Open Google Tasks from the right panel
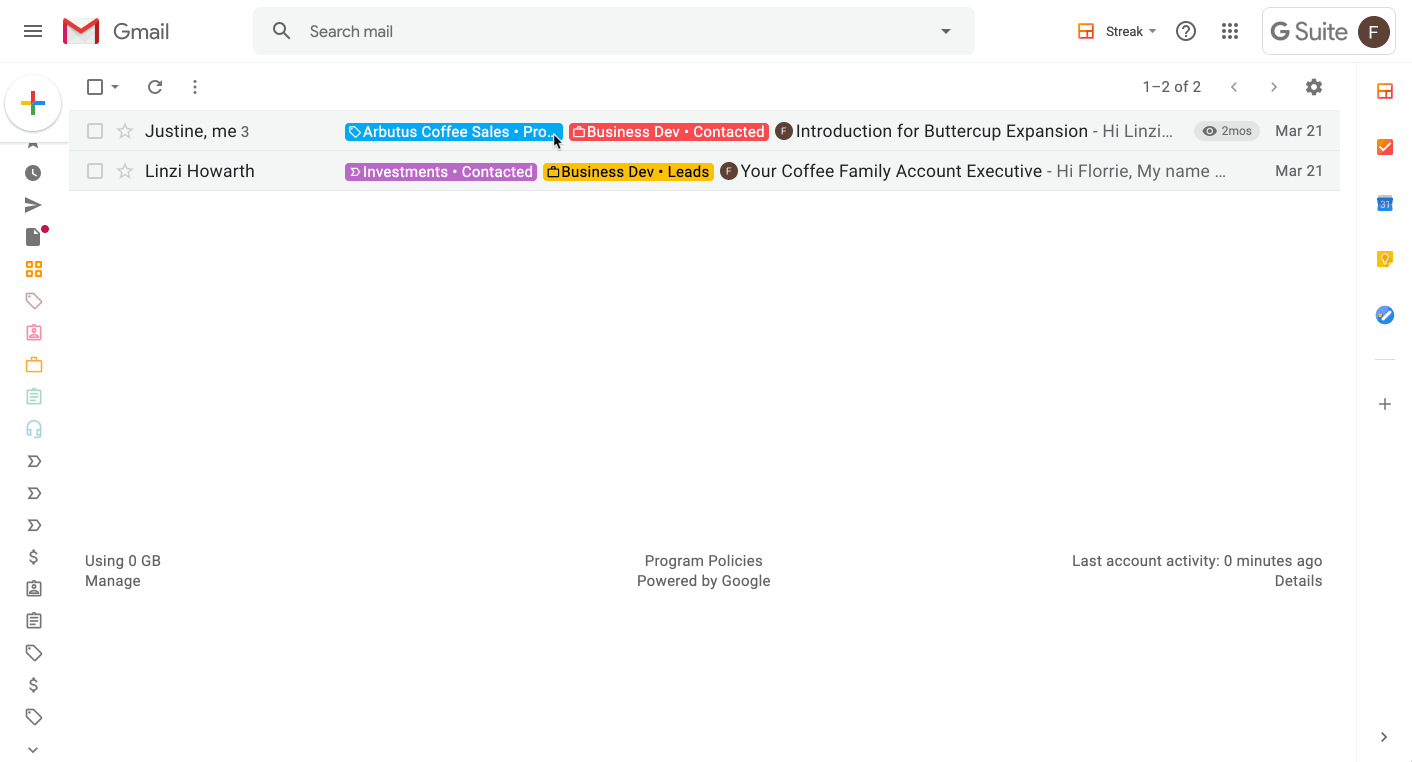This screenshot has width=1412, height=762. tap(1384, 147)
